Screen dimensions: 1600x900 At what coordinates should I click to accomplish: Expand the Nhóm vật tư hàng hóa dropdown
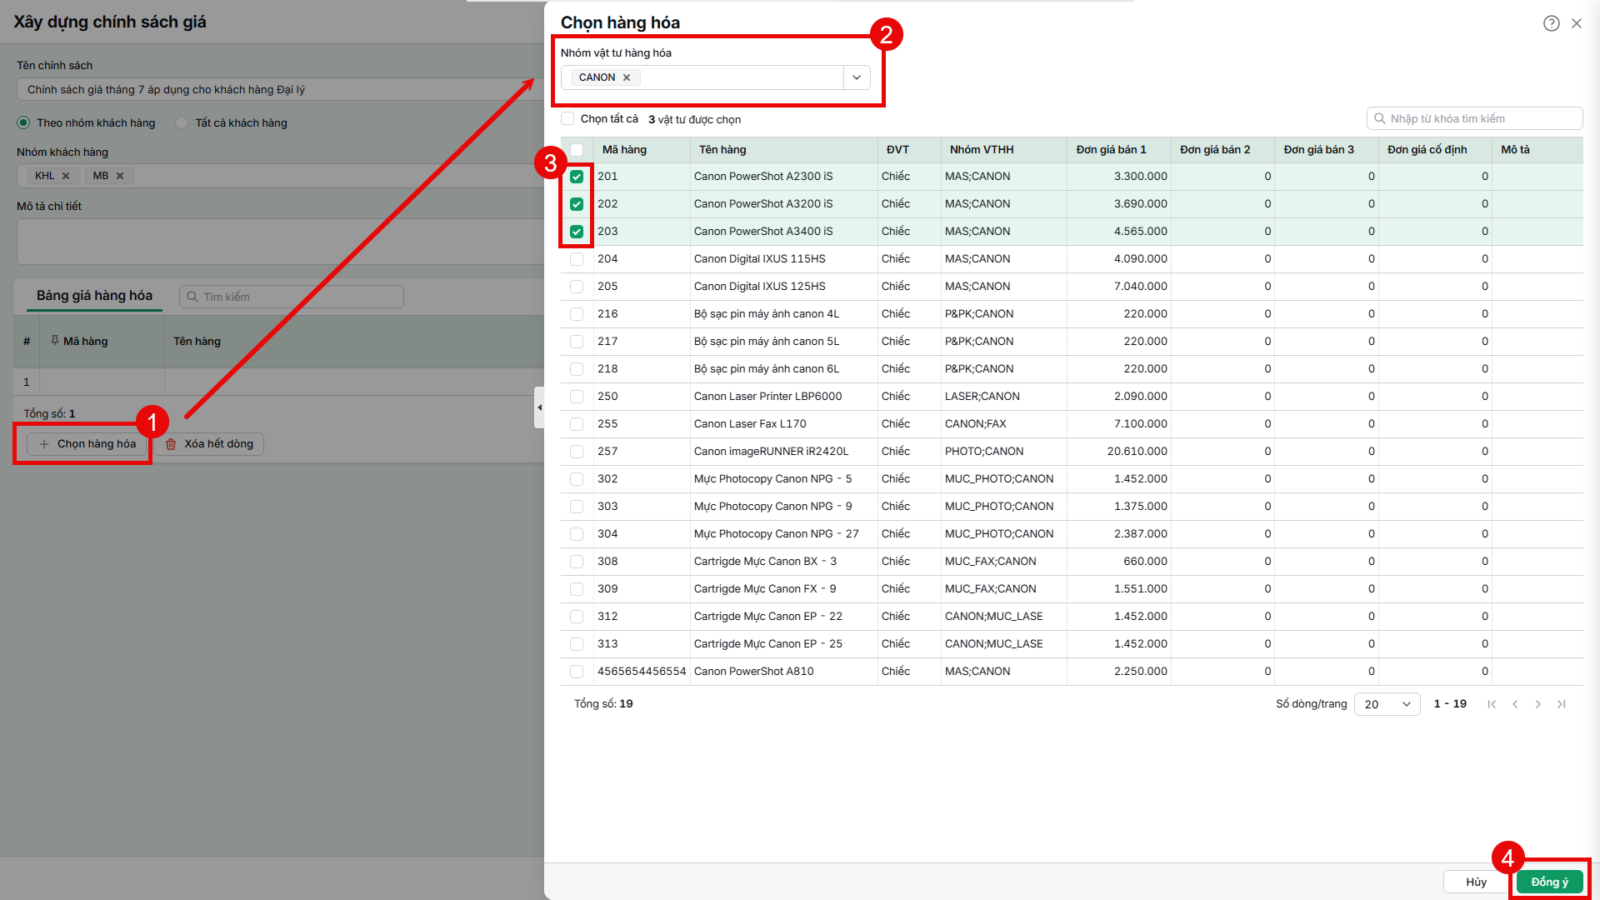[x=857, y=77]
